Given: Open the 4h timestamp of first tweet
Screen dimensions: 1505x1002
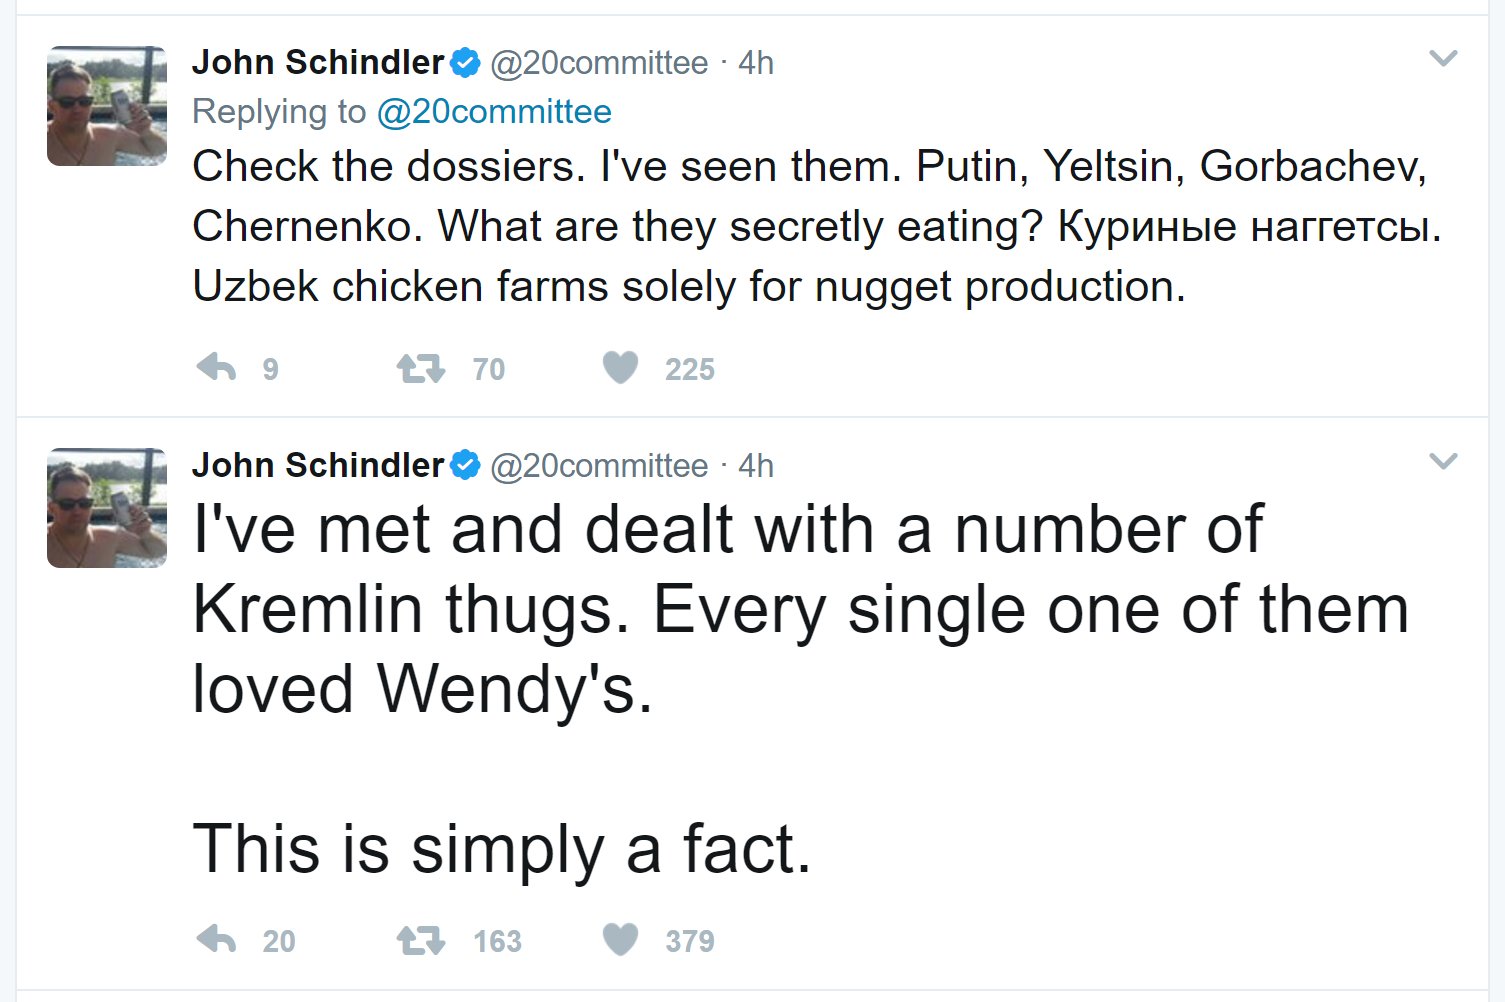Looking at the screenshot, I should (756, 63).
